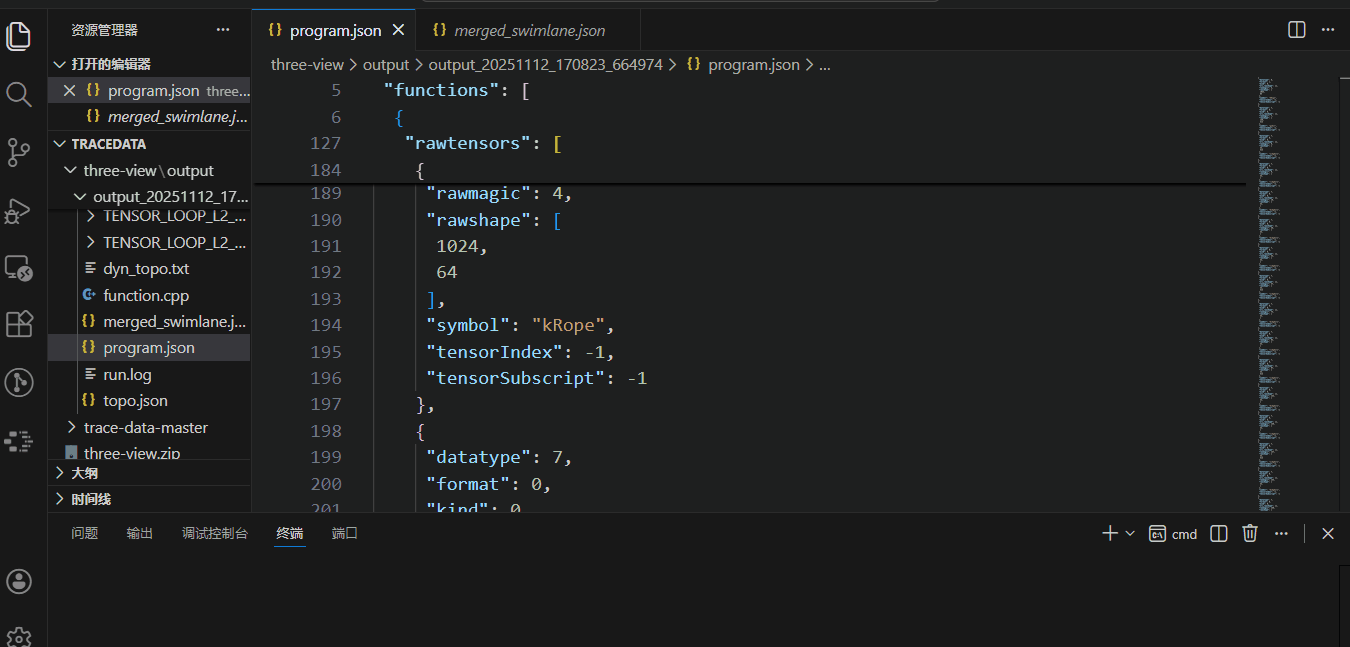The image size is (1350, 647).
Task: Open the Remote Explorer icon
Action: pyautogui.click(x=19, y=268)
